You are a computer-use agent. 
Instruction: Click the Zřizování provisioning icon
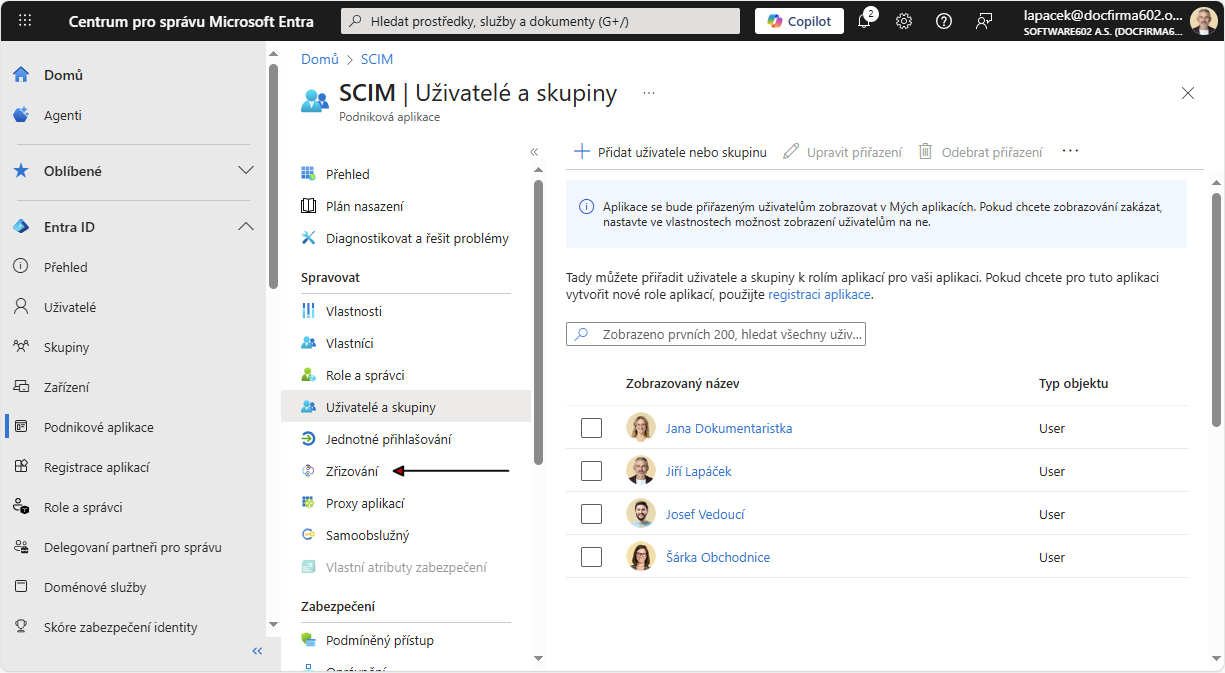click(308, 471)
